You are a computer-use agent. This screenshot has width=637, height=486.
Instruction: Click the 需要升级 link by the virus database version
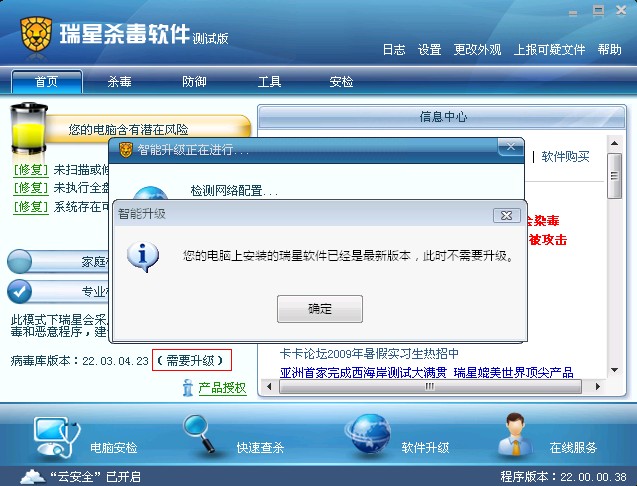192,360
